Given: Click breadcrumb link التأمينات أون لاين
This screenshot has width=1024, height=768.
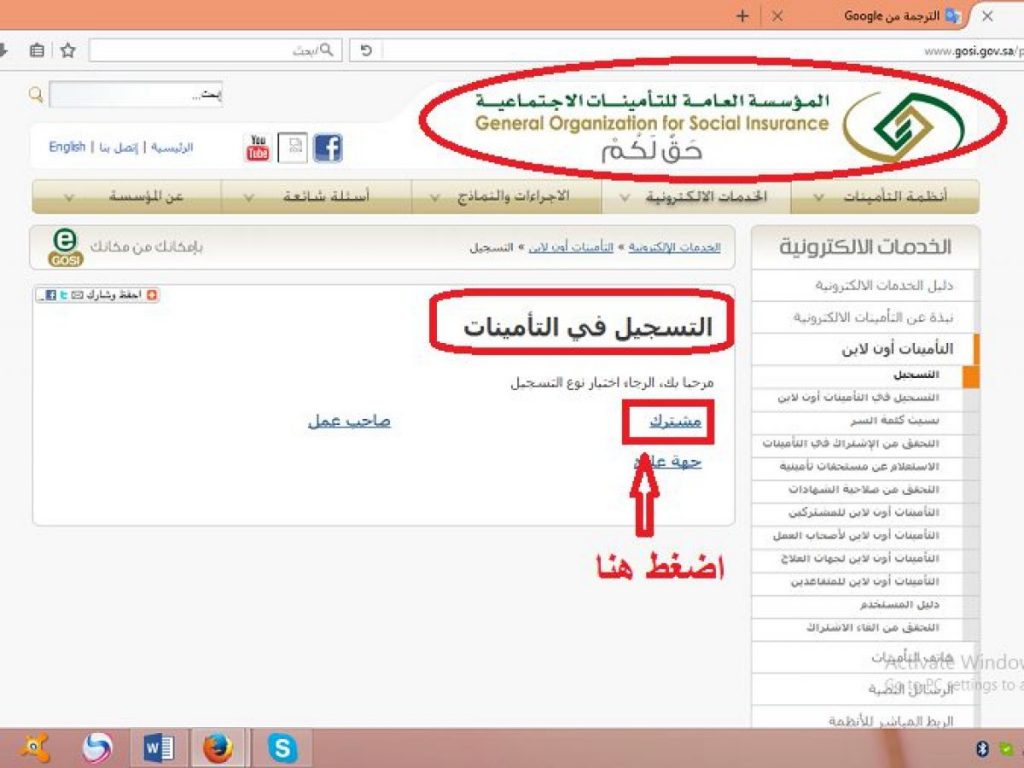Looking at the screenshot, I should tap(571, 248).
